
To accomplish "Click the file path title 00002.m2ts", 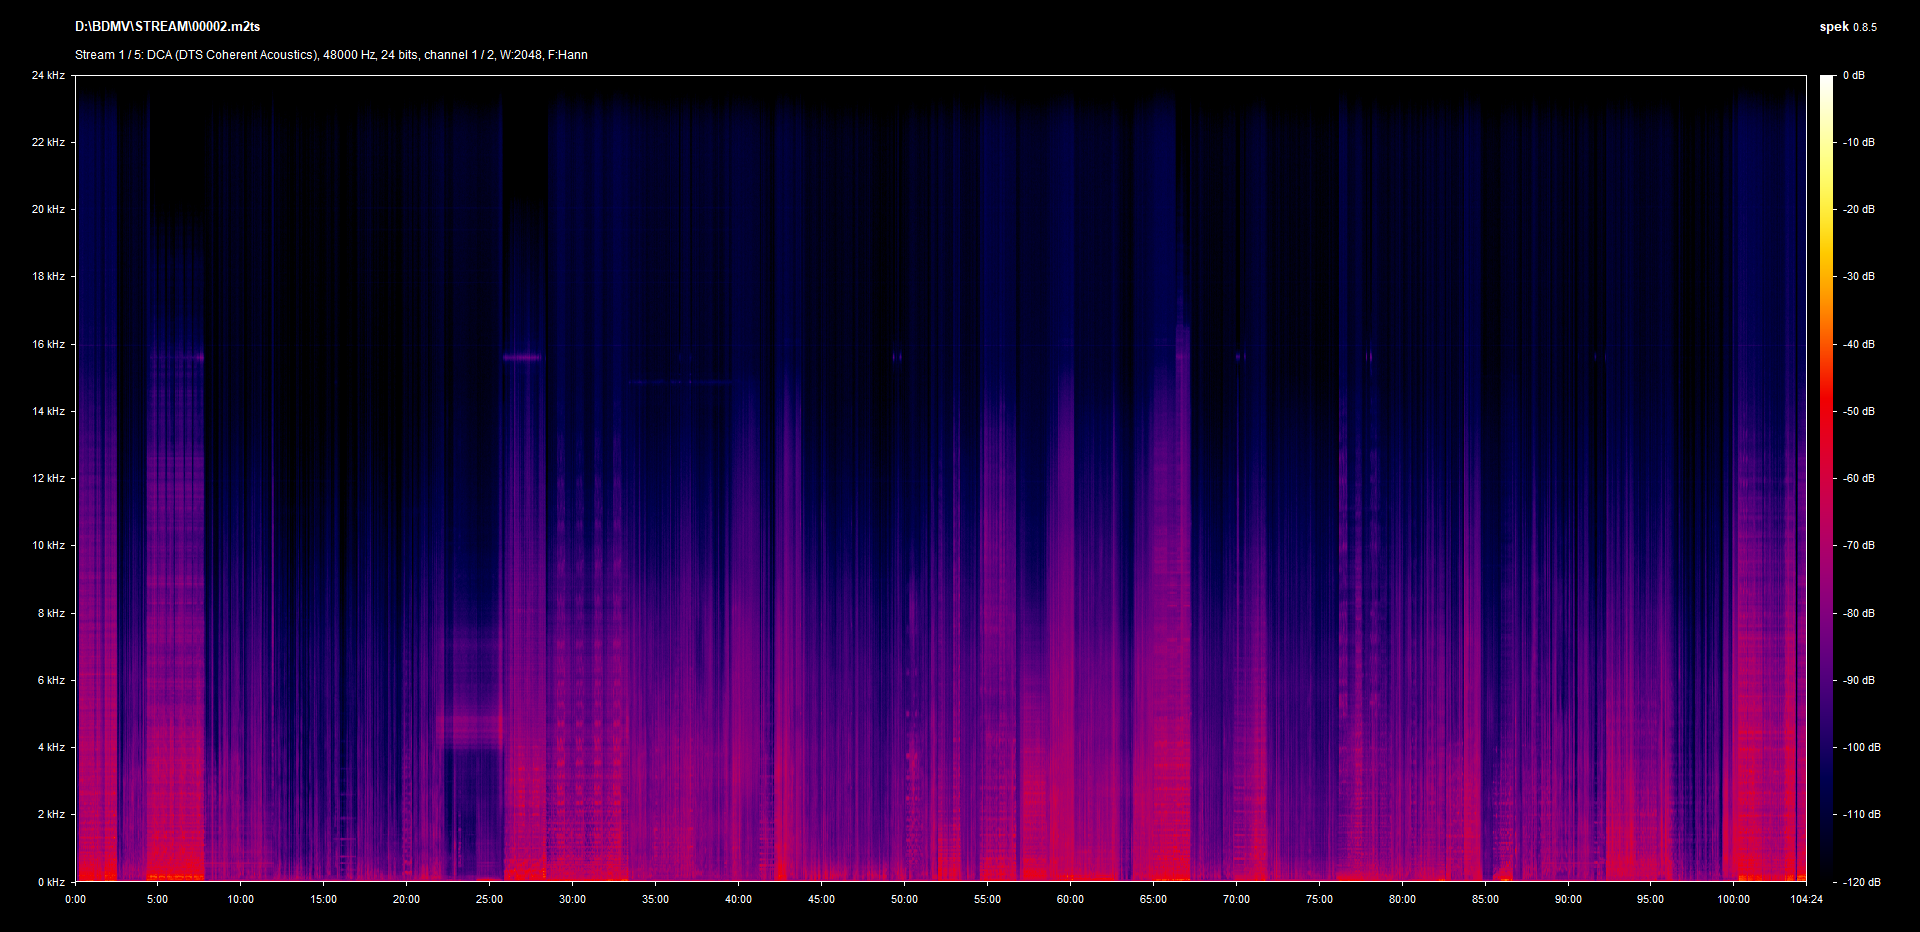I will (167, 27).
